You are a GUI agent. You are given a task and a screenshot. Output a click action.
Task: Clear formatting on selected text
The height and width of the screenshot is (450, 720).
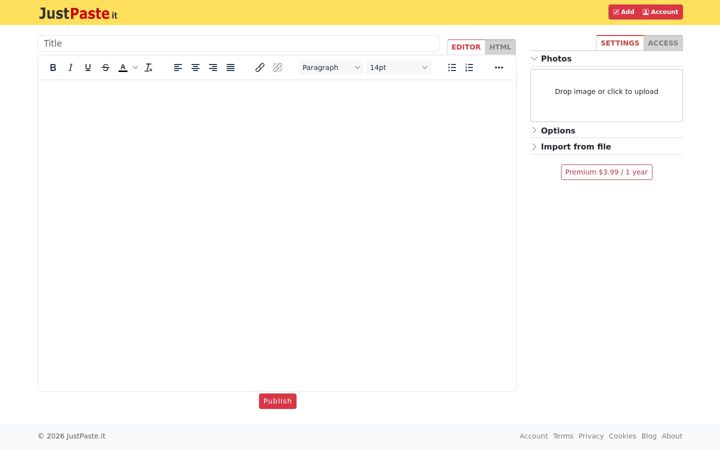pos(148,68)
